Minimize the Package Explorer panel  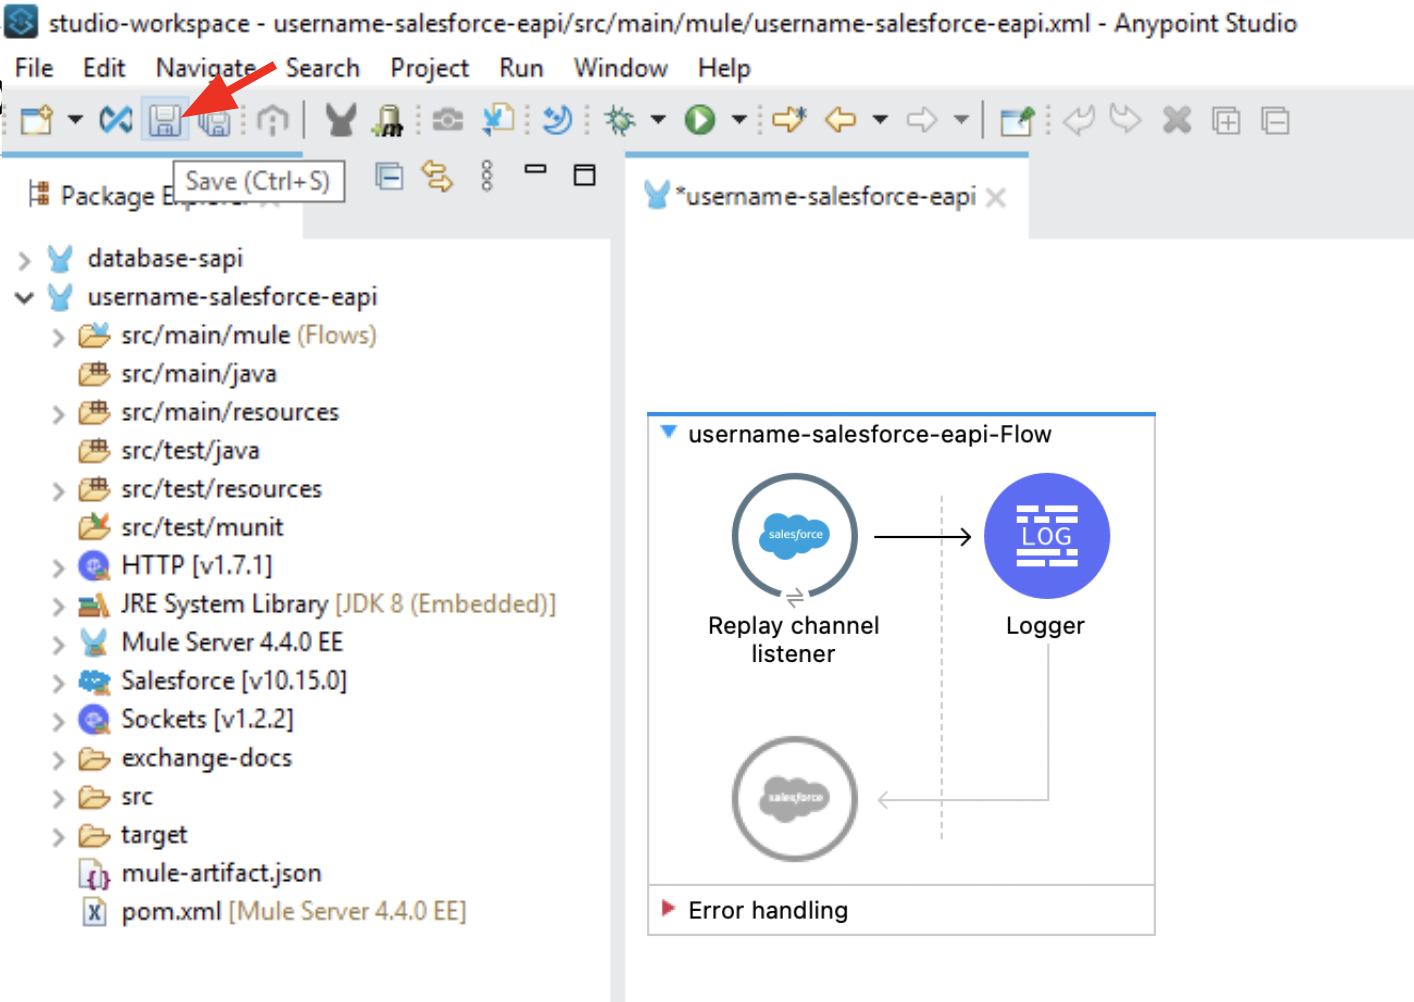coord(536,169)
